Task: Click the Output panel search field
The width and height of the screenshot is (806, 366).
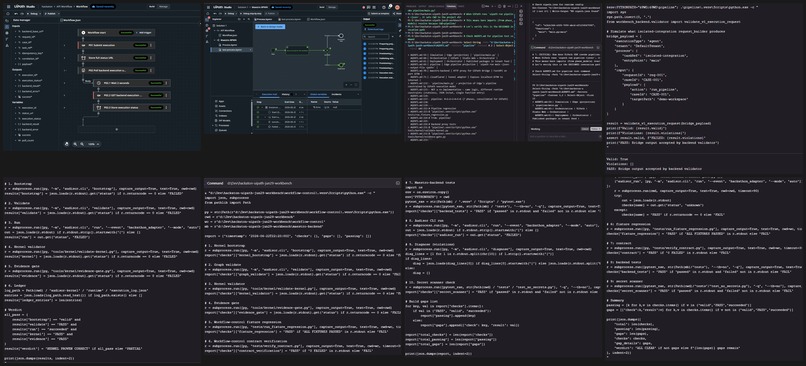Action: click(376, 36)
